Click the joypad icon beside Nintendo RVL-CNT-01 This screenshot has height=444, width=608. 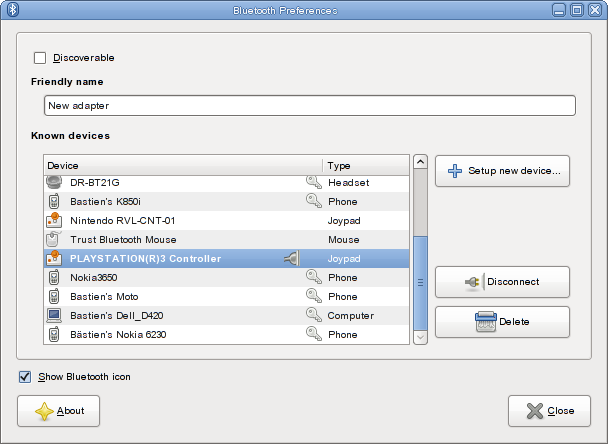click(x=54, y=220)
